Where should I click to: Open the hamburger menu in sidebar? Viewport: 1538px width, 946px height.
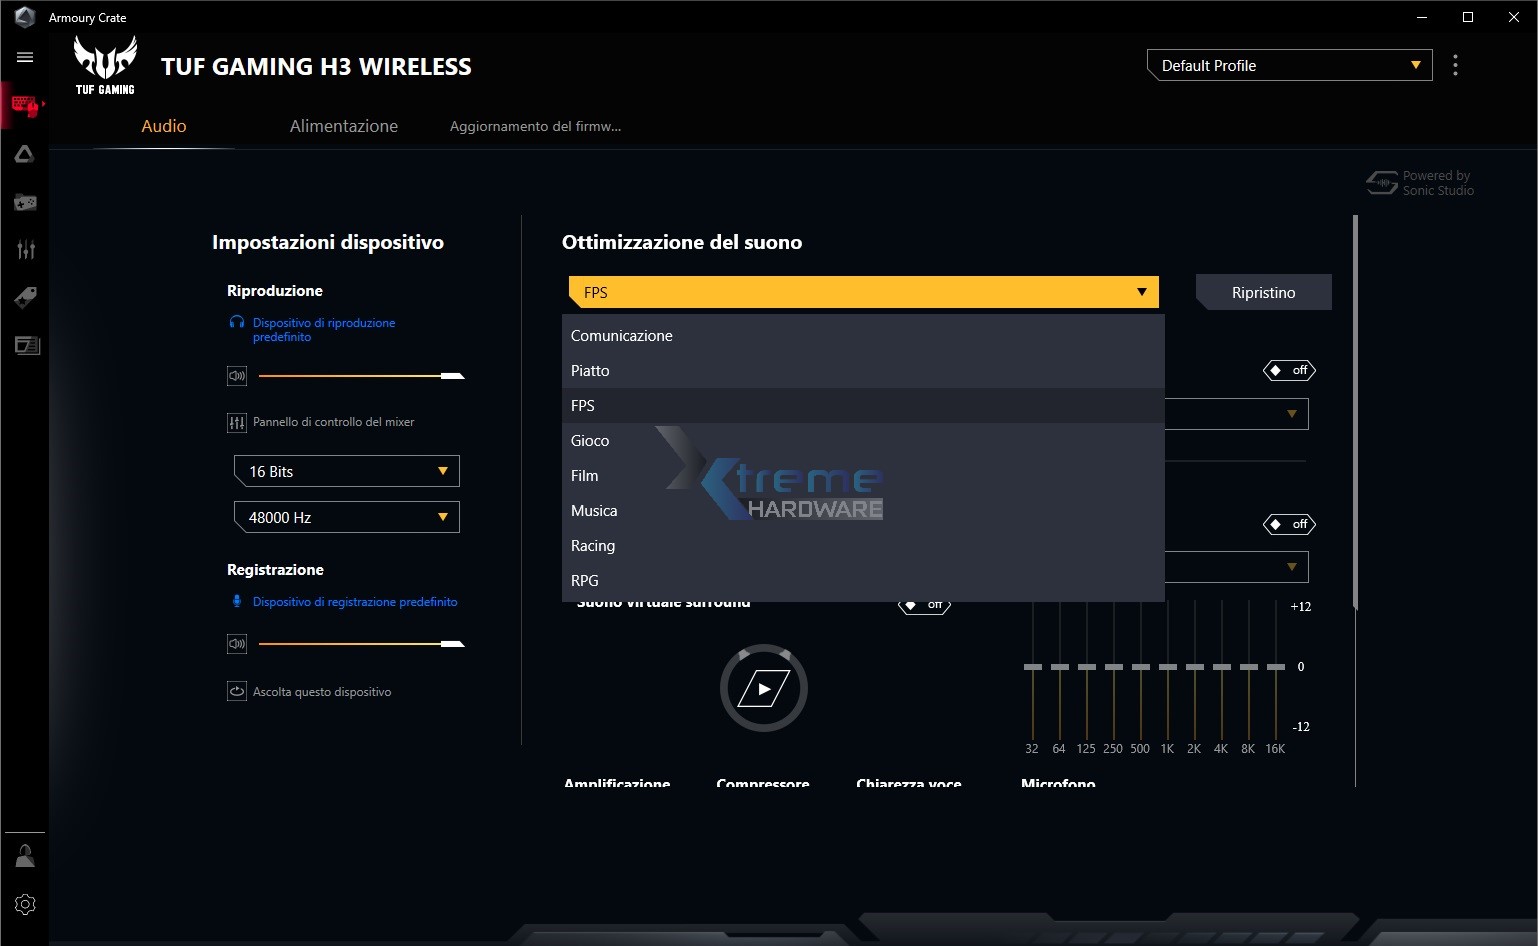click(25, 58)
